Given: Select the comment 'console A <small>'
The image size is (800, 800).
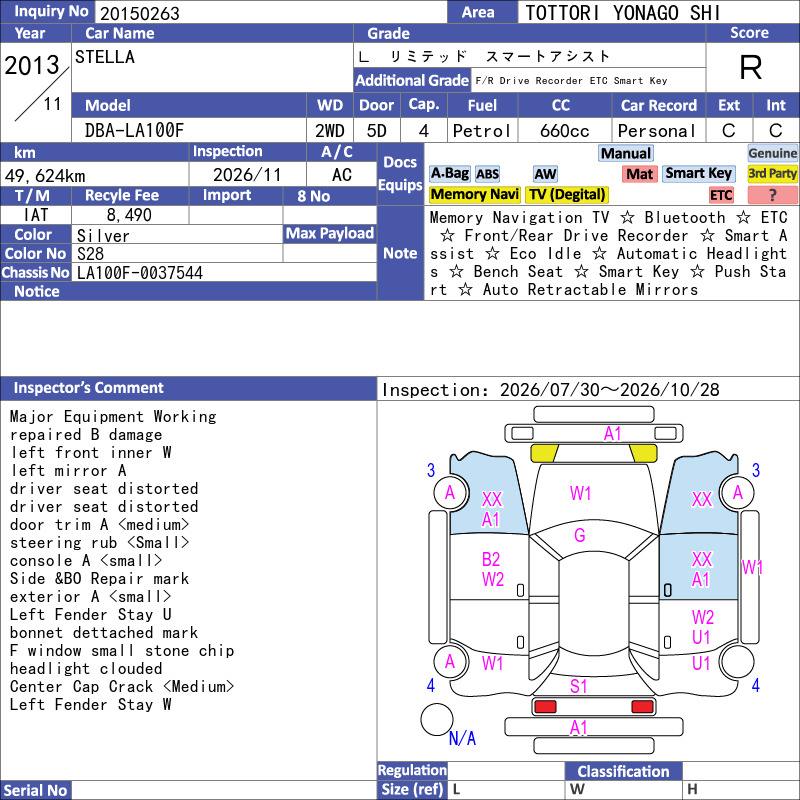Looking at the screenshot, I should point(86,561).
